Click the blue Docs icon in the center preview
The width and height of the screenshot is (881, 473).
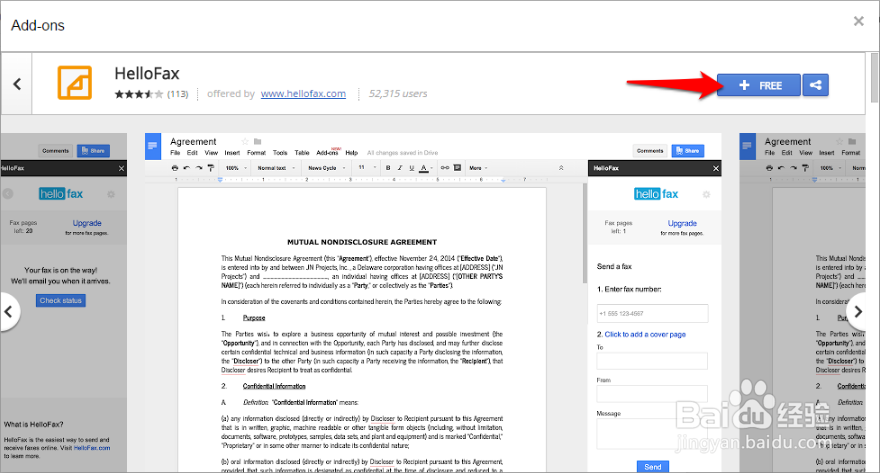153,147
